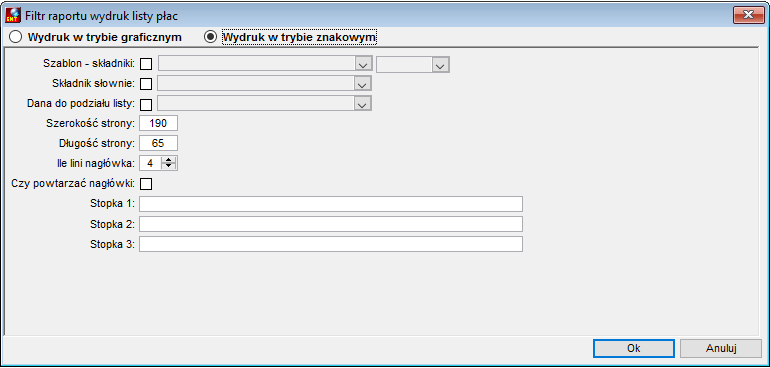Tick the Składnik słownie checkbox
Viewport: 770px width, 368px height.
coord(146,84)
